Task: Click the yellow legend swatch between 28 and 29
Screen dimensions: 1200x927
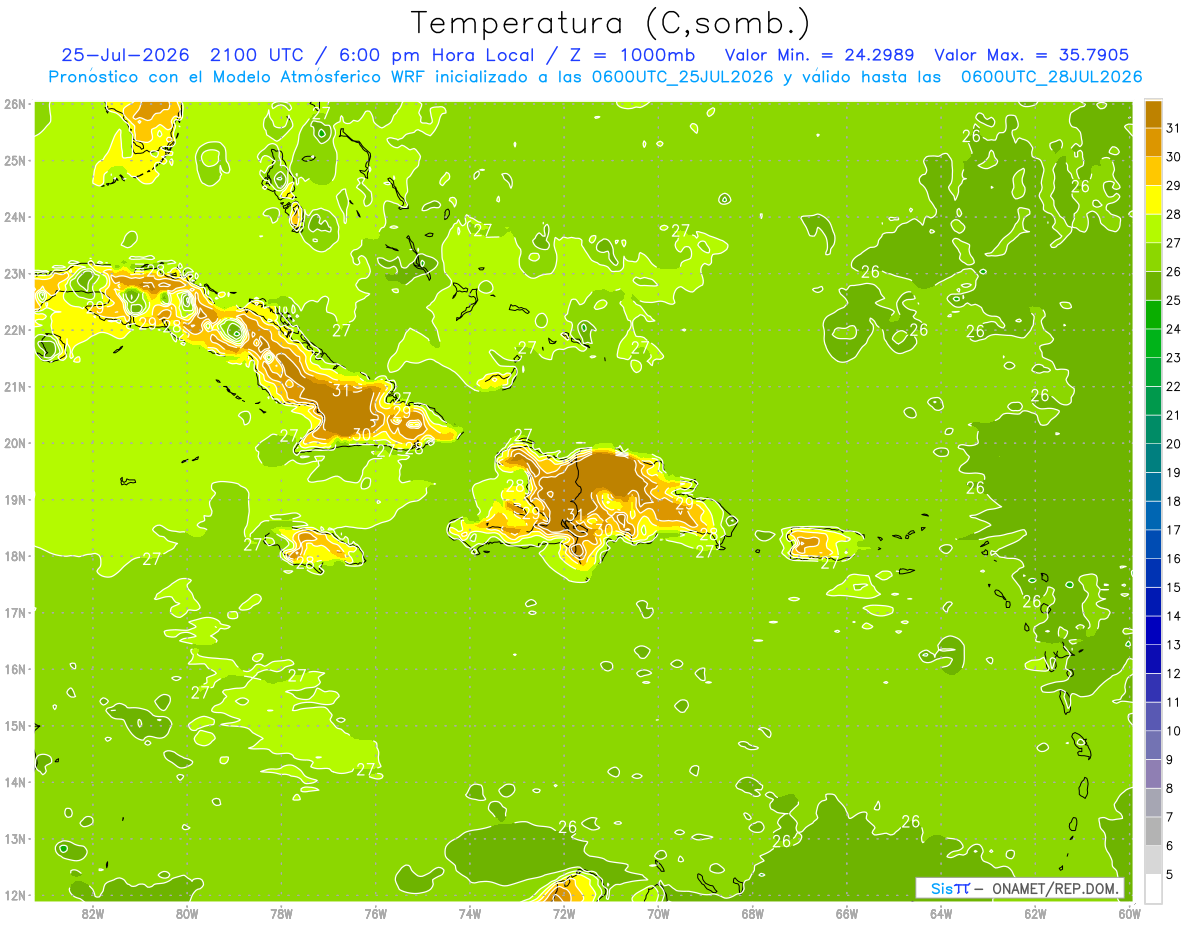Action: tap(1153, 200)
